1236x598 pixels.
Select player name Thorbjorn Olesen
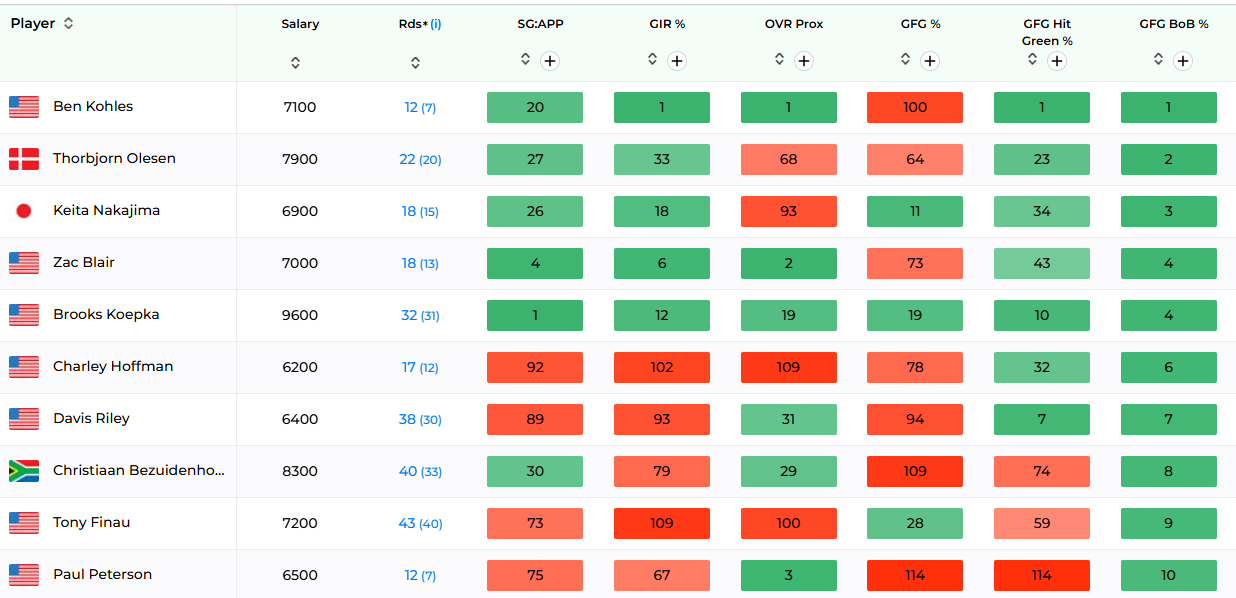click(x=114, y=158)
